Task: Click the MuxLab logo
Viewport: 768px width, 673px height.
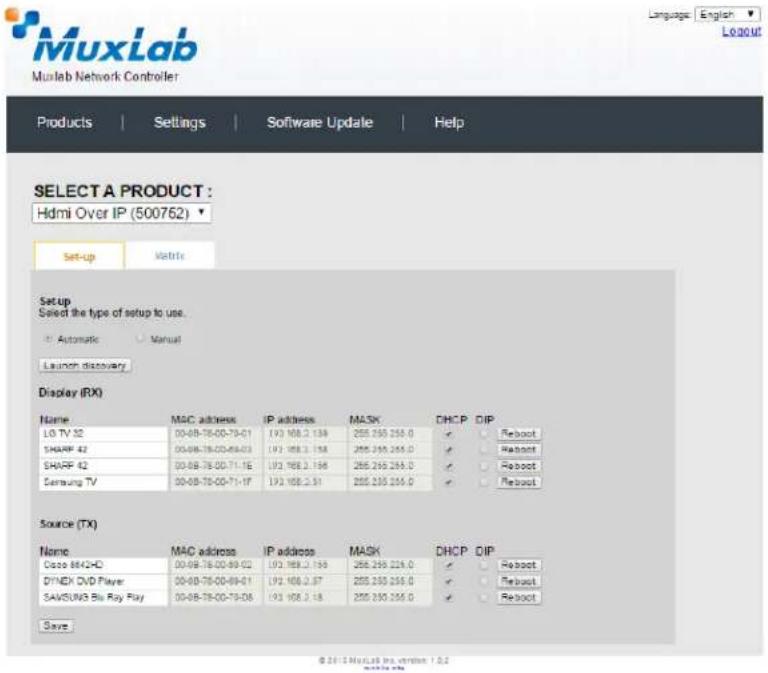Action: click(x=102, y=37)
